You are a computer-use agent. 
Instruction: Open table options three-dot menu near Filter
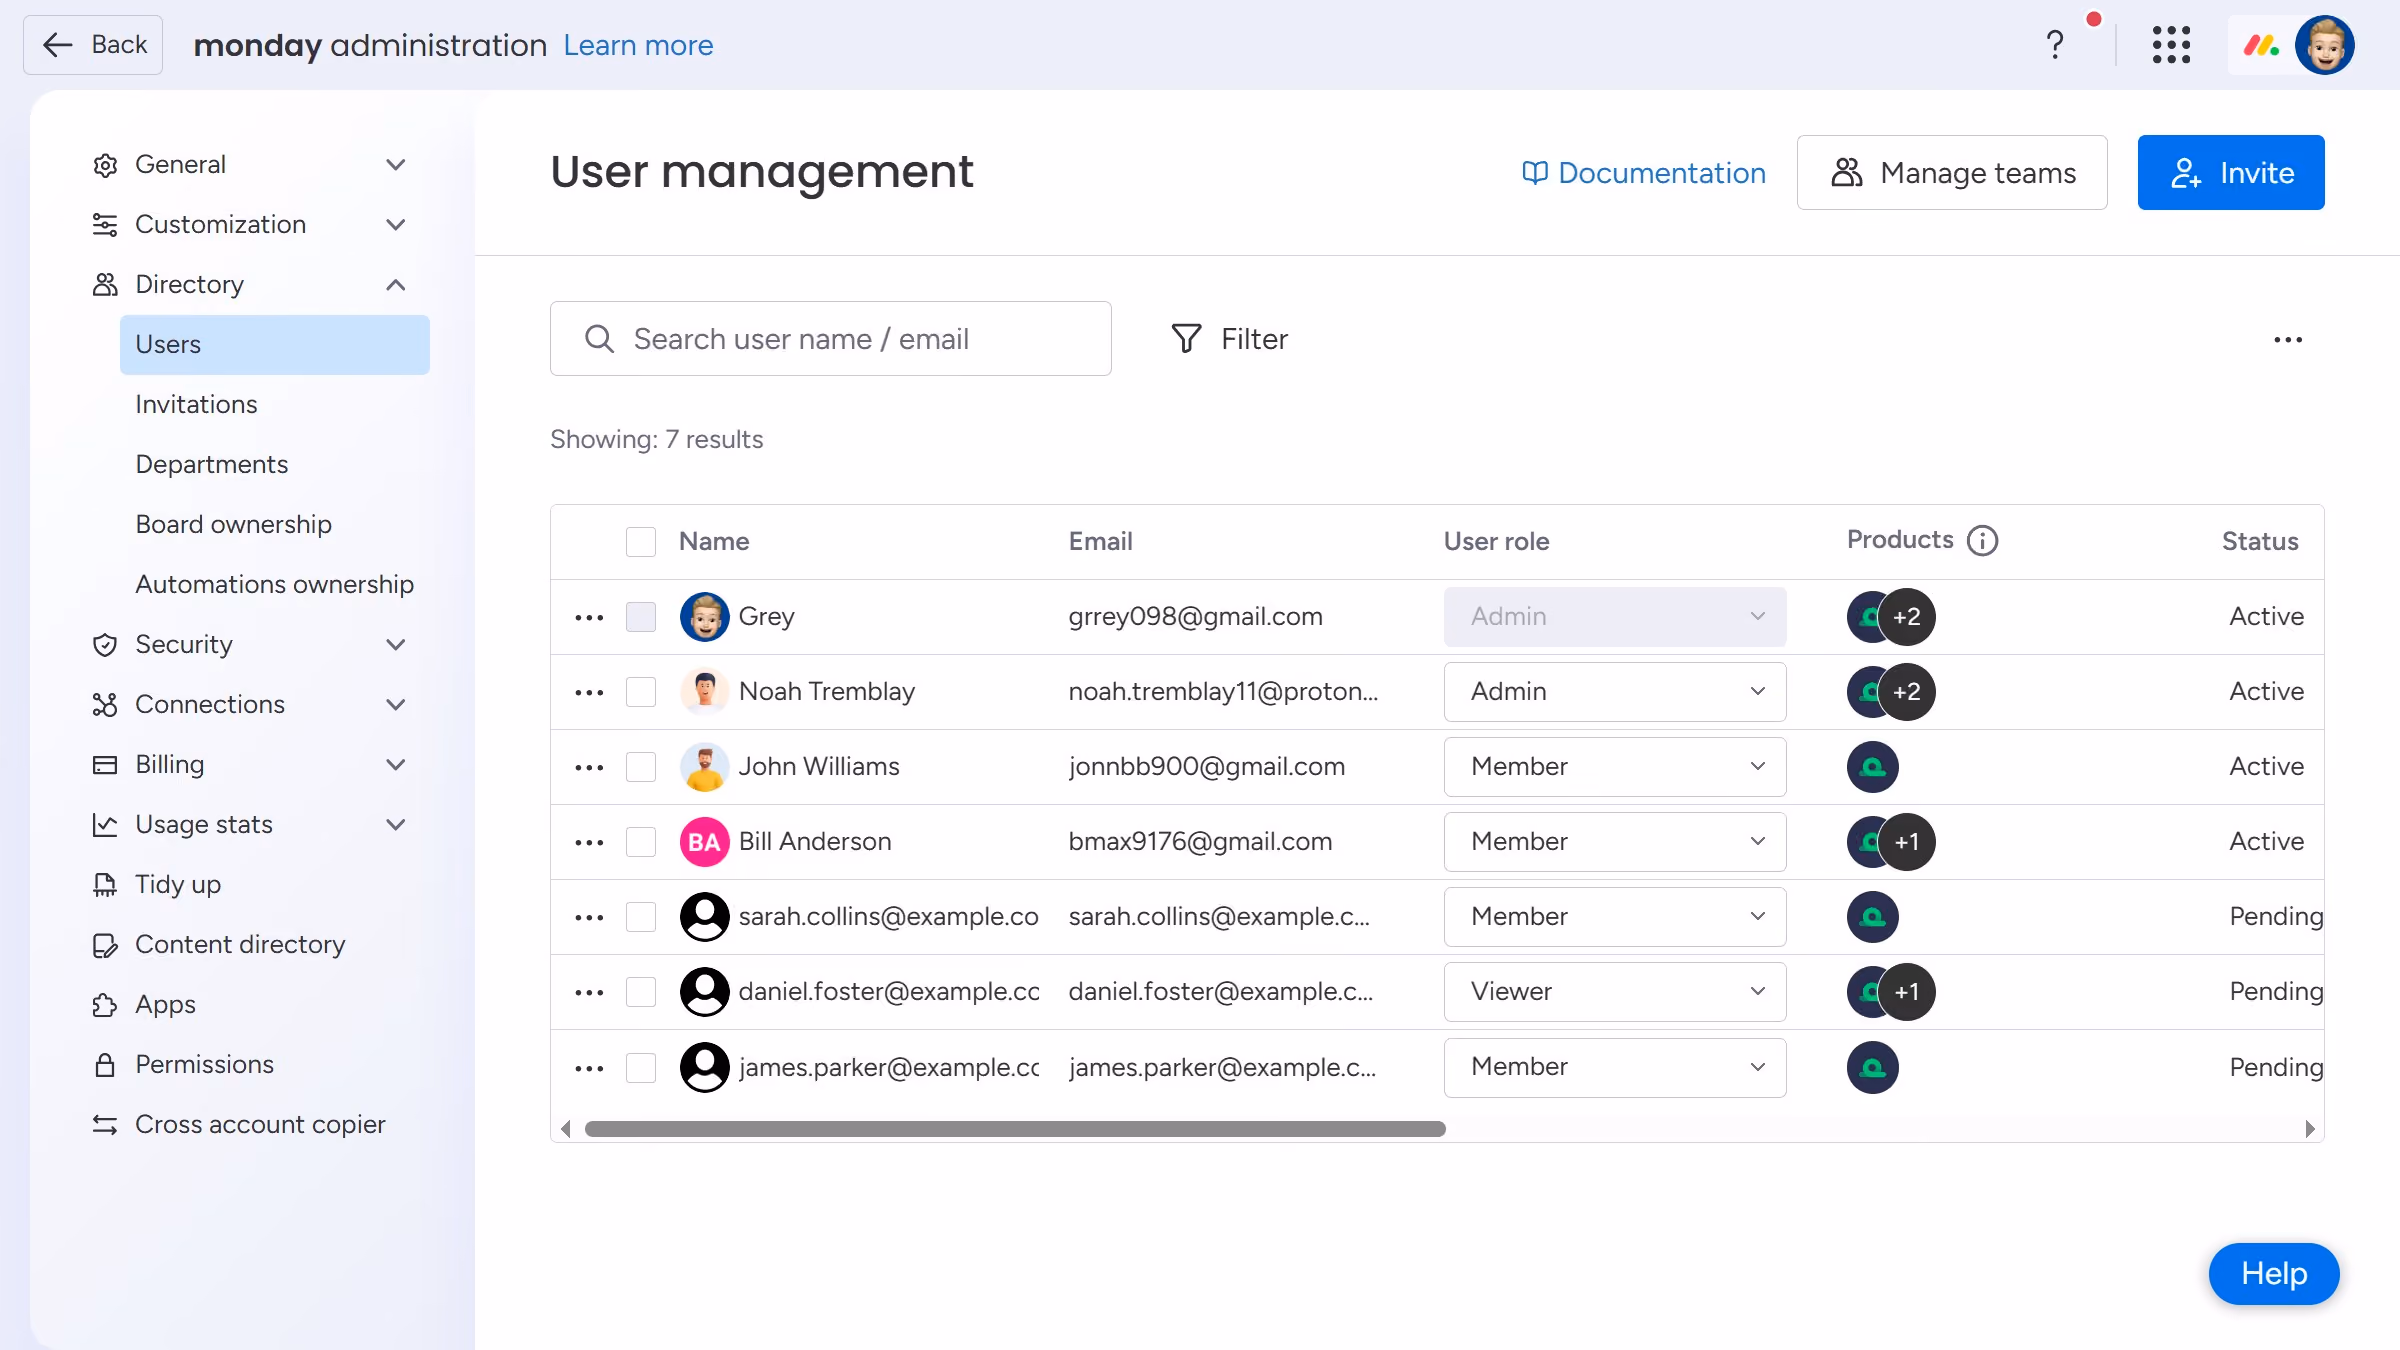2288,340
